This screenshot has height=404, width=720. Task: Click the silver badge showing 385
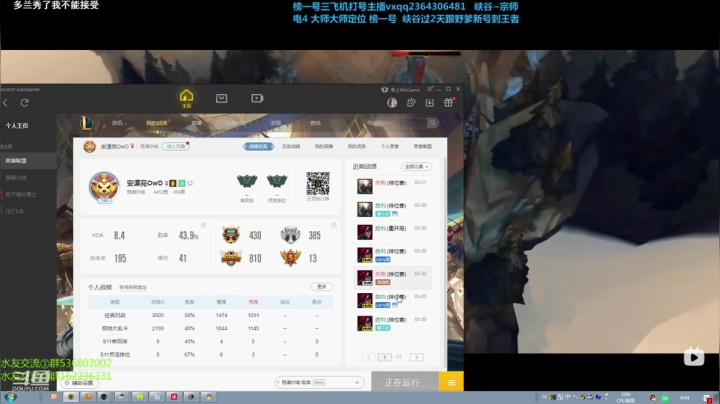290,235
